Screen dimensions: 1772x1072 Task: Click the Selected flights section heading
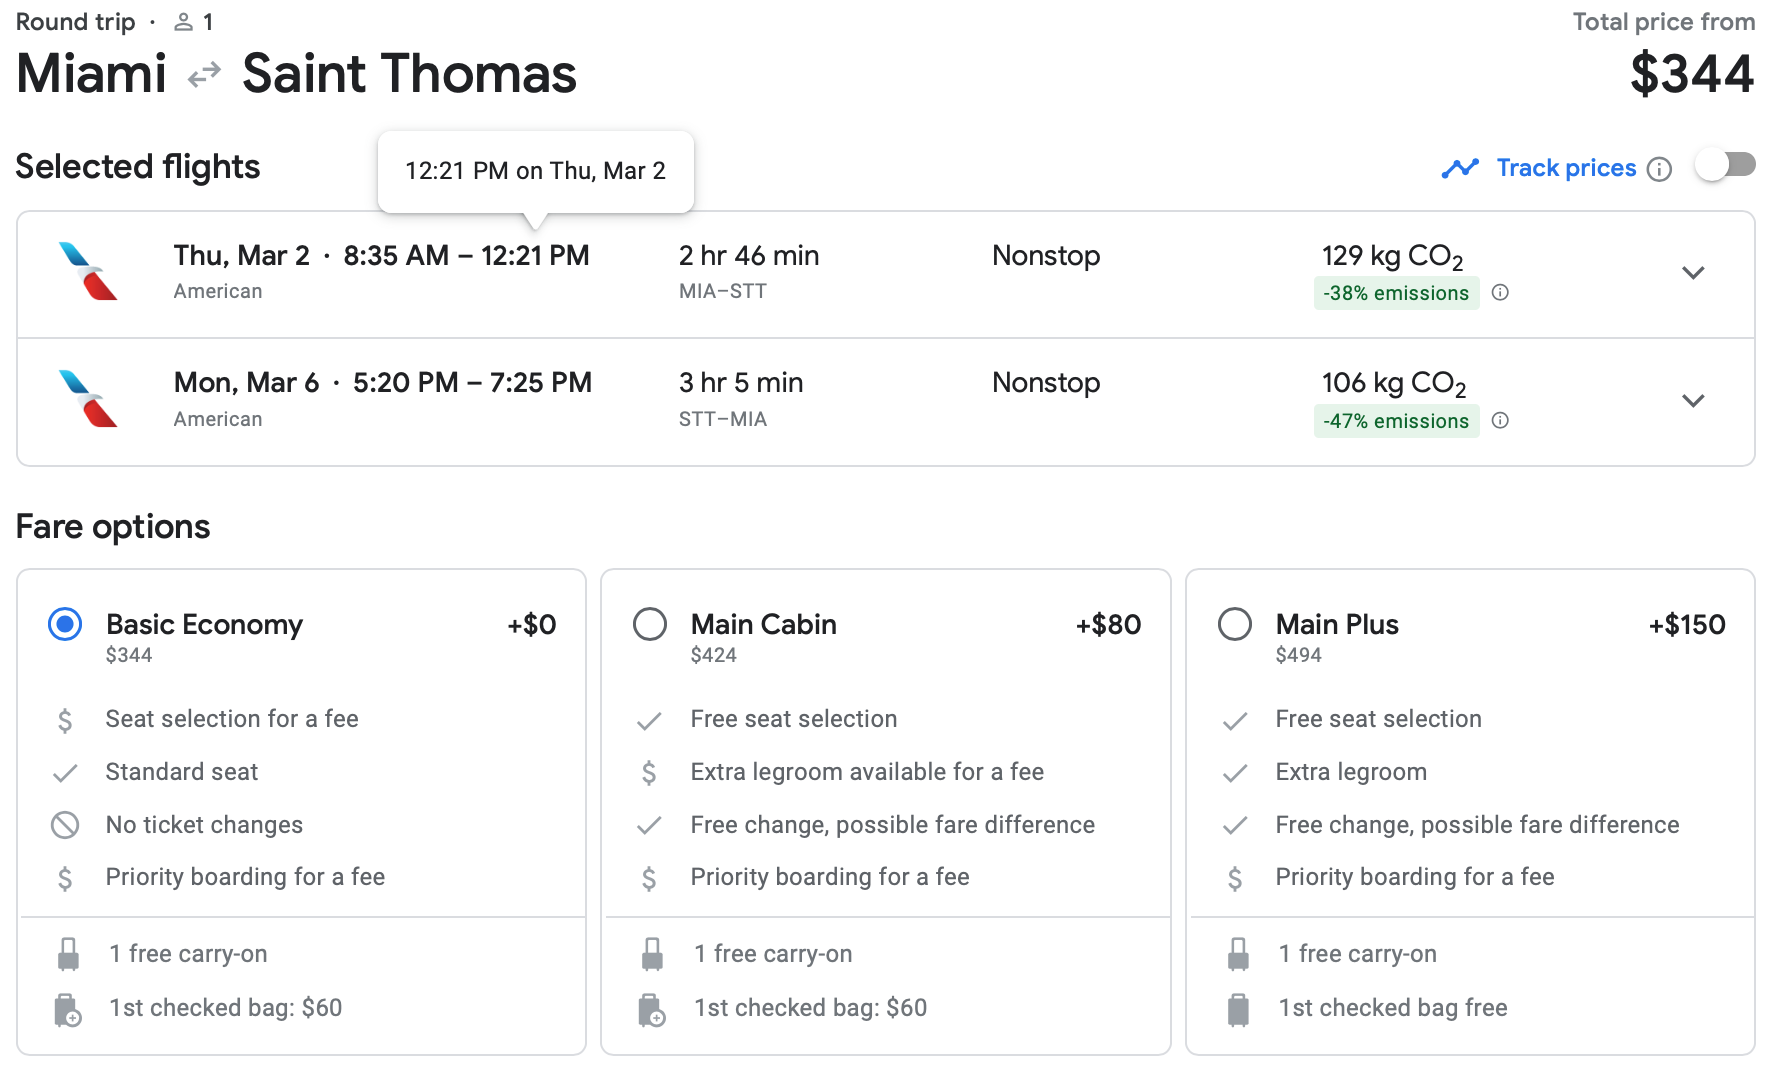(x=137, y=166)
